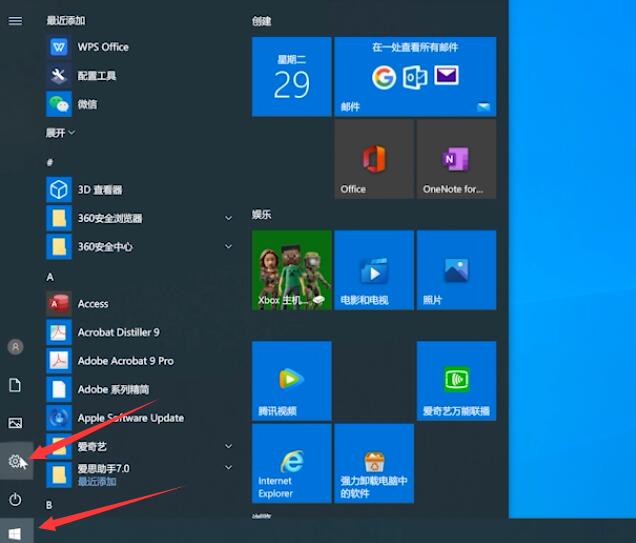Open 3D 查看器 app
The width and height of the screenshot is (636, 543).
coord(140,189)
